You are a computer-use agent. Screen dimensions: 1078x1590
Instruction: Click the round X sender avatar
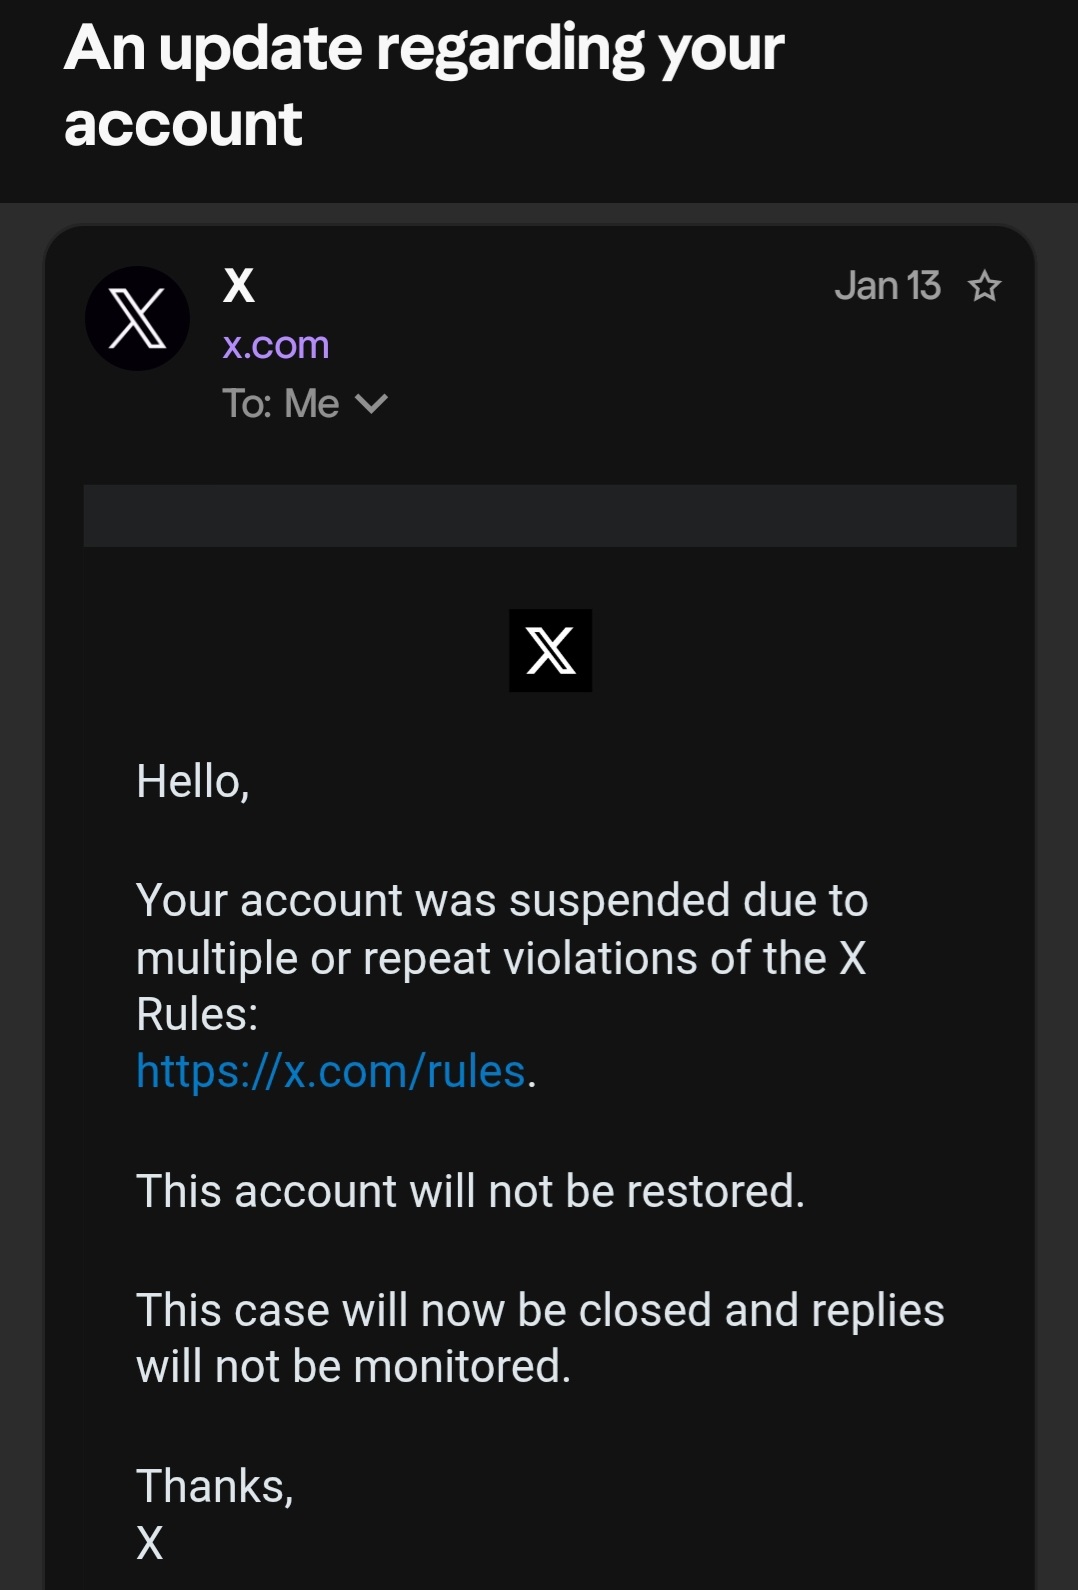[137, 319]
